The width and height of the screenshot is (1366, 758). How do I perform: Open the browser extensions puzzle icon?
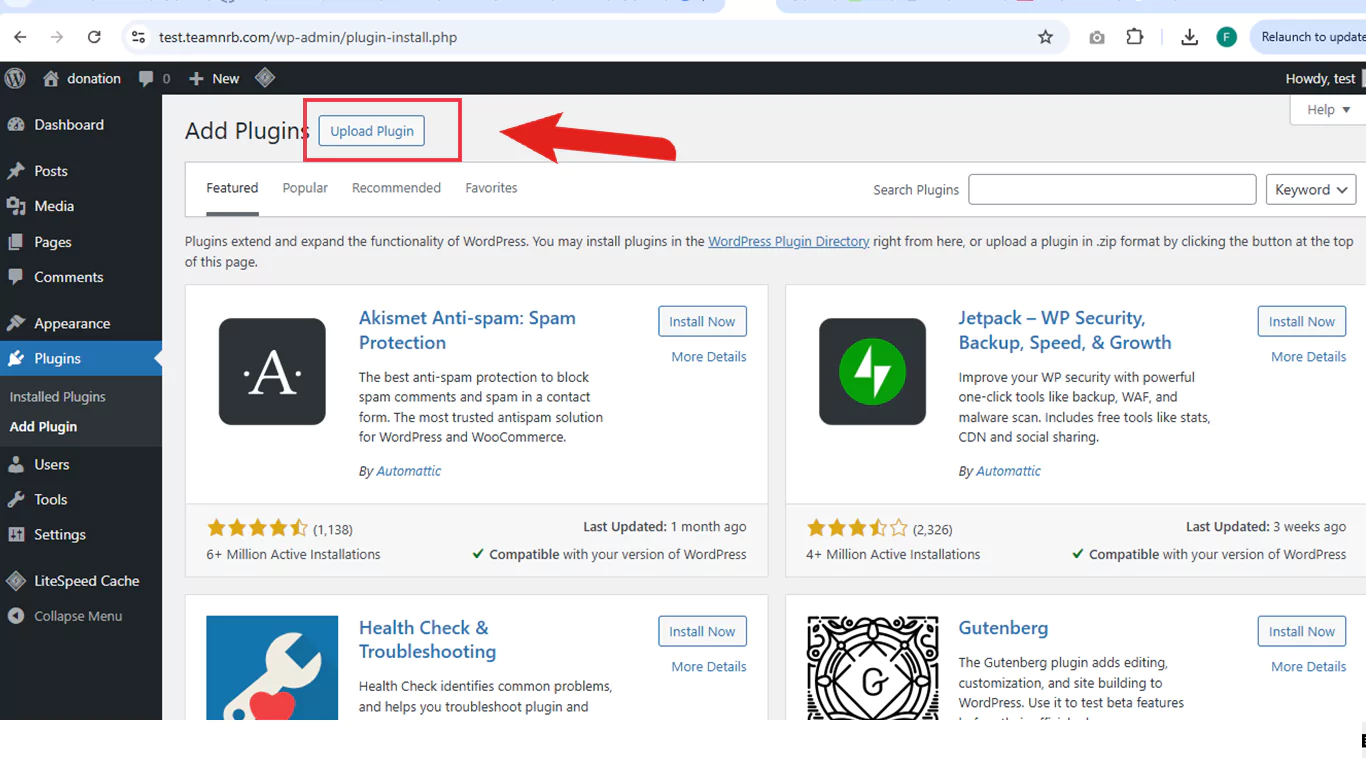tap(1134, 37)
